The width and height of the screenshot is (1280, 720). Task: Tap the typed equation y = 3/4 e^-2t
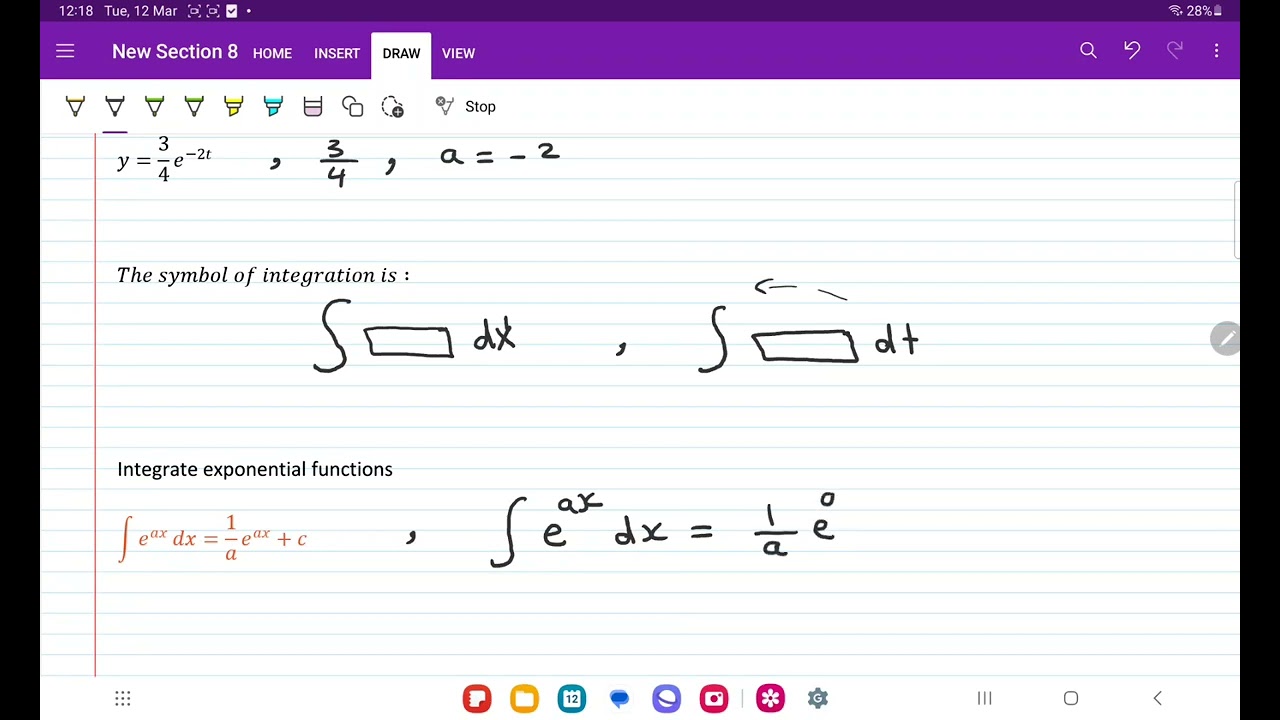click(x=164, y=159)
